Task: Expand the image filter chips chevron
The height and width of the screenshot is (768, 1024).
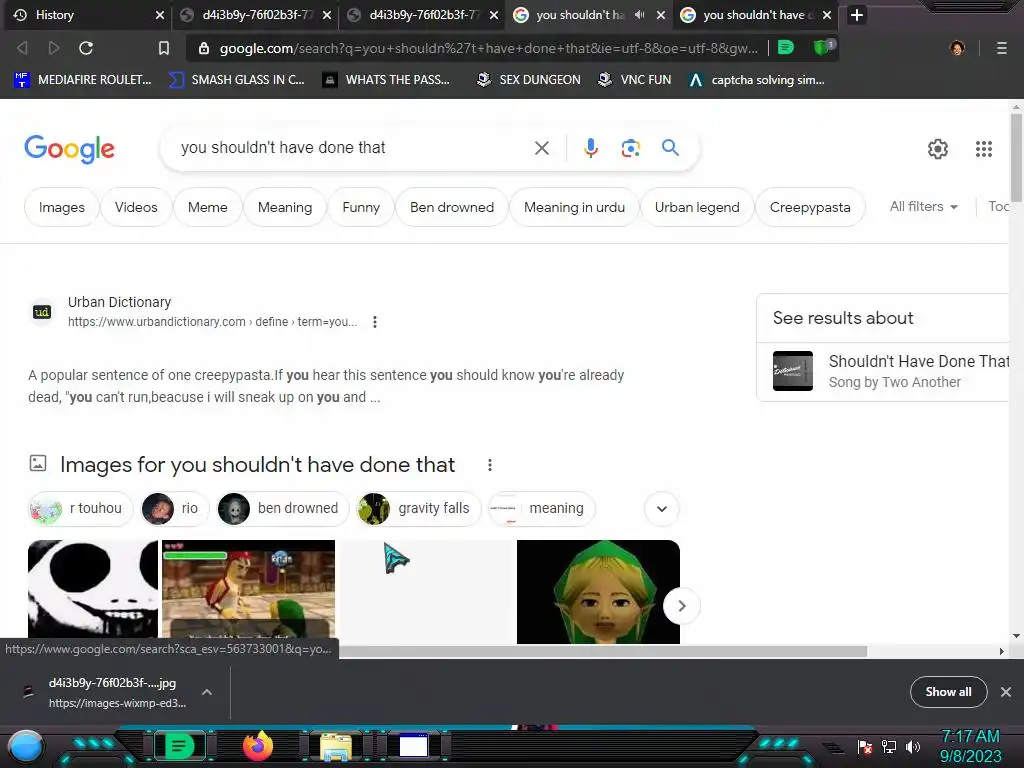Action: pyautogui.click(x=662, y=509)
